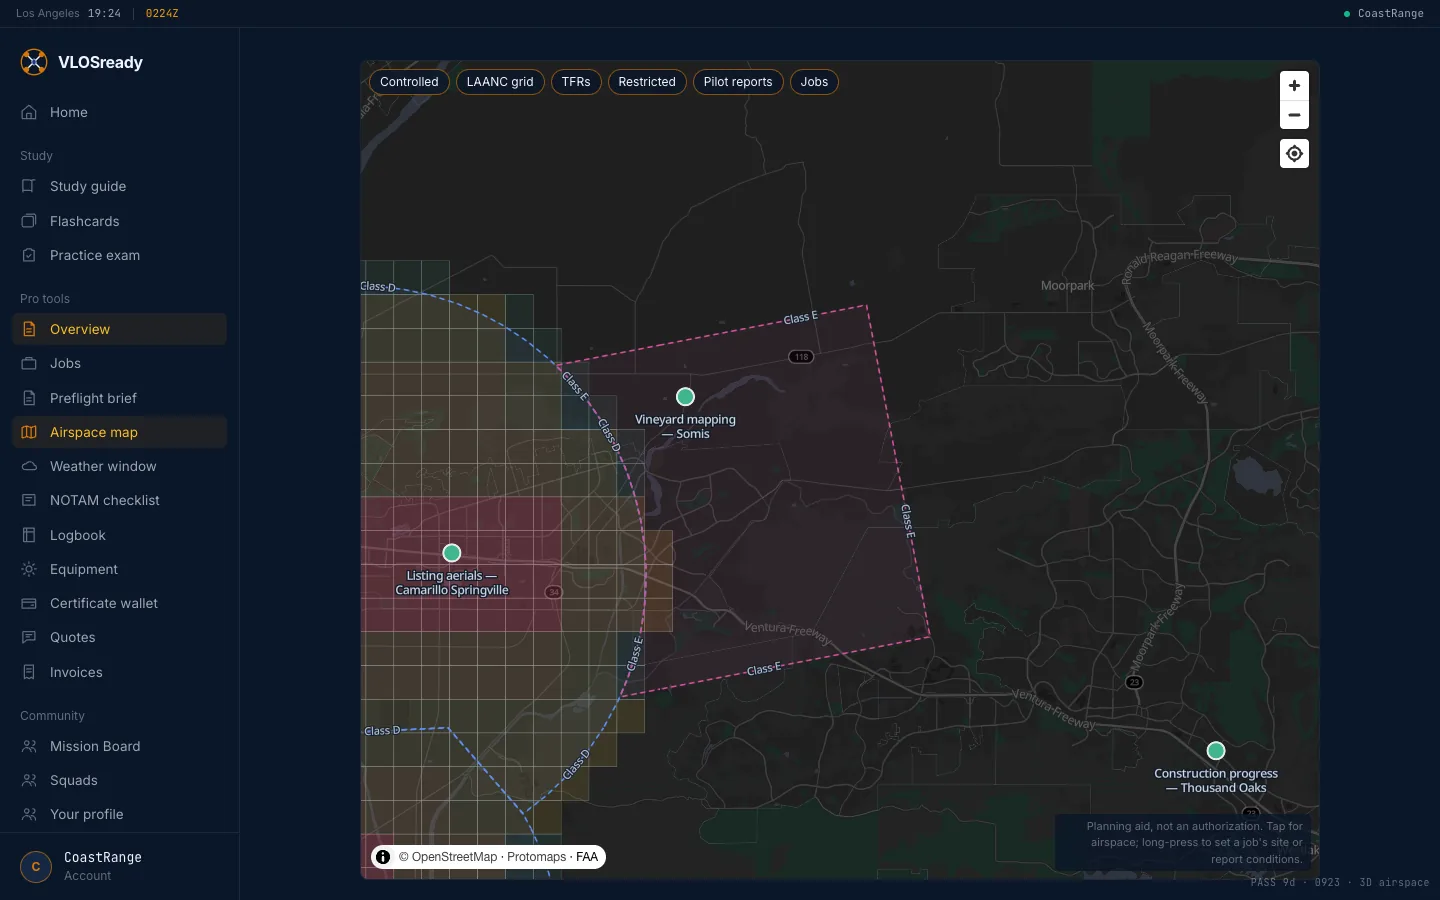Toggle the Controlled airspace layer
1440x900 pixels.
409,82
